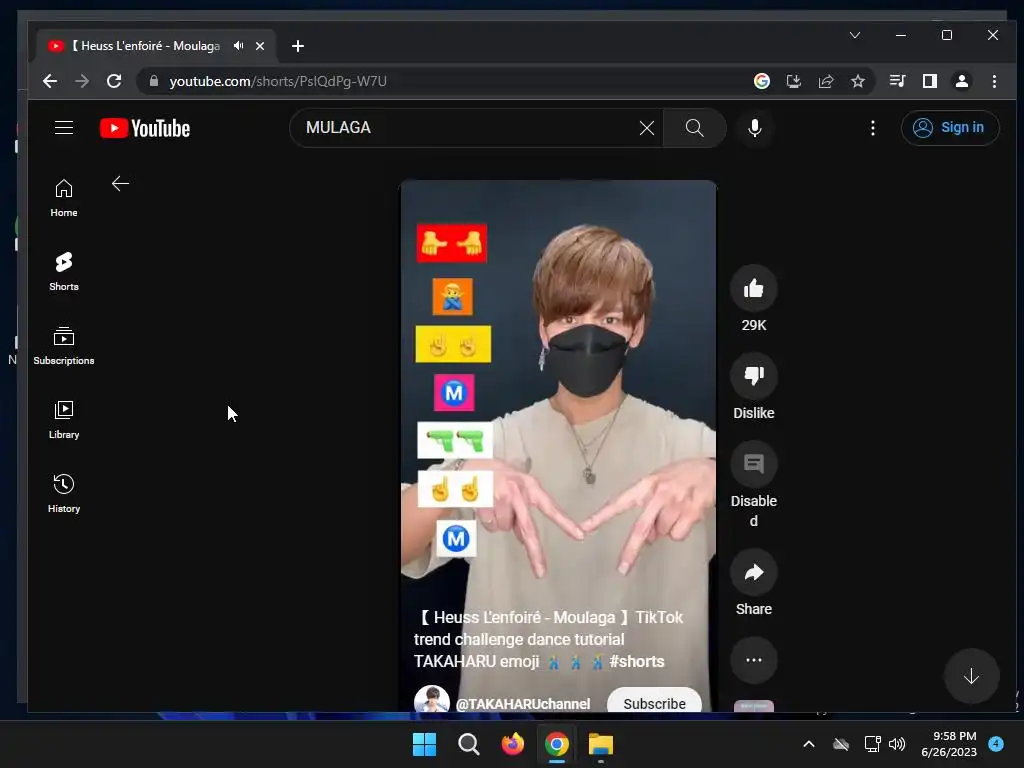The image size is (1024, 768).
Task: Go back in Chrome navigation
Action: click(x=50, y=81)
